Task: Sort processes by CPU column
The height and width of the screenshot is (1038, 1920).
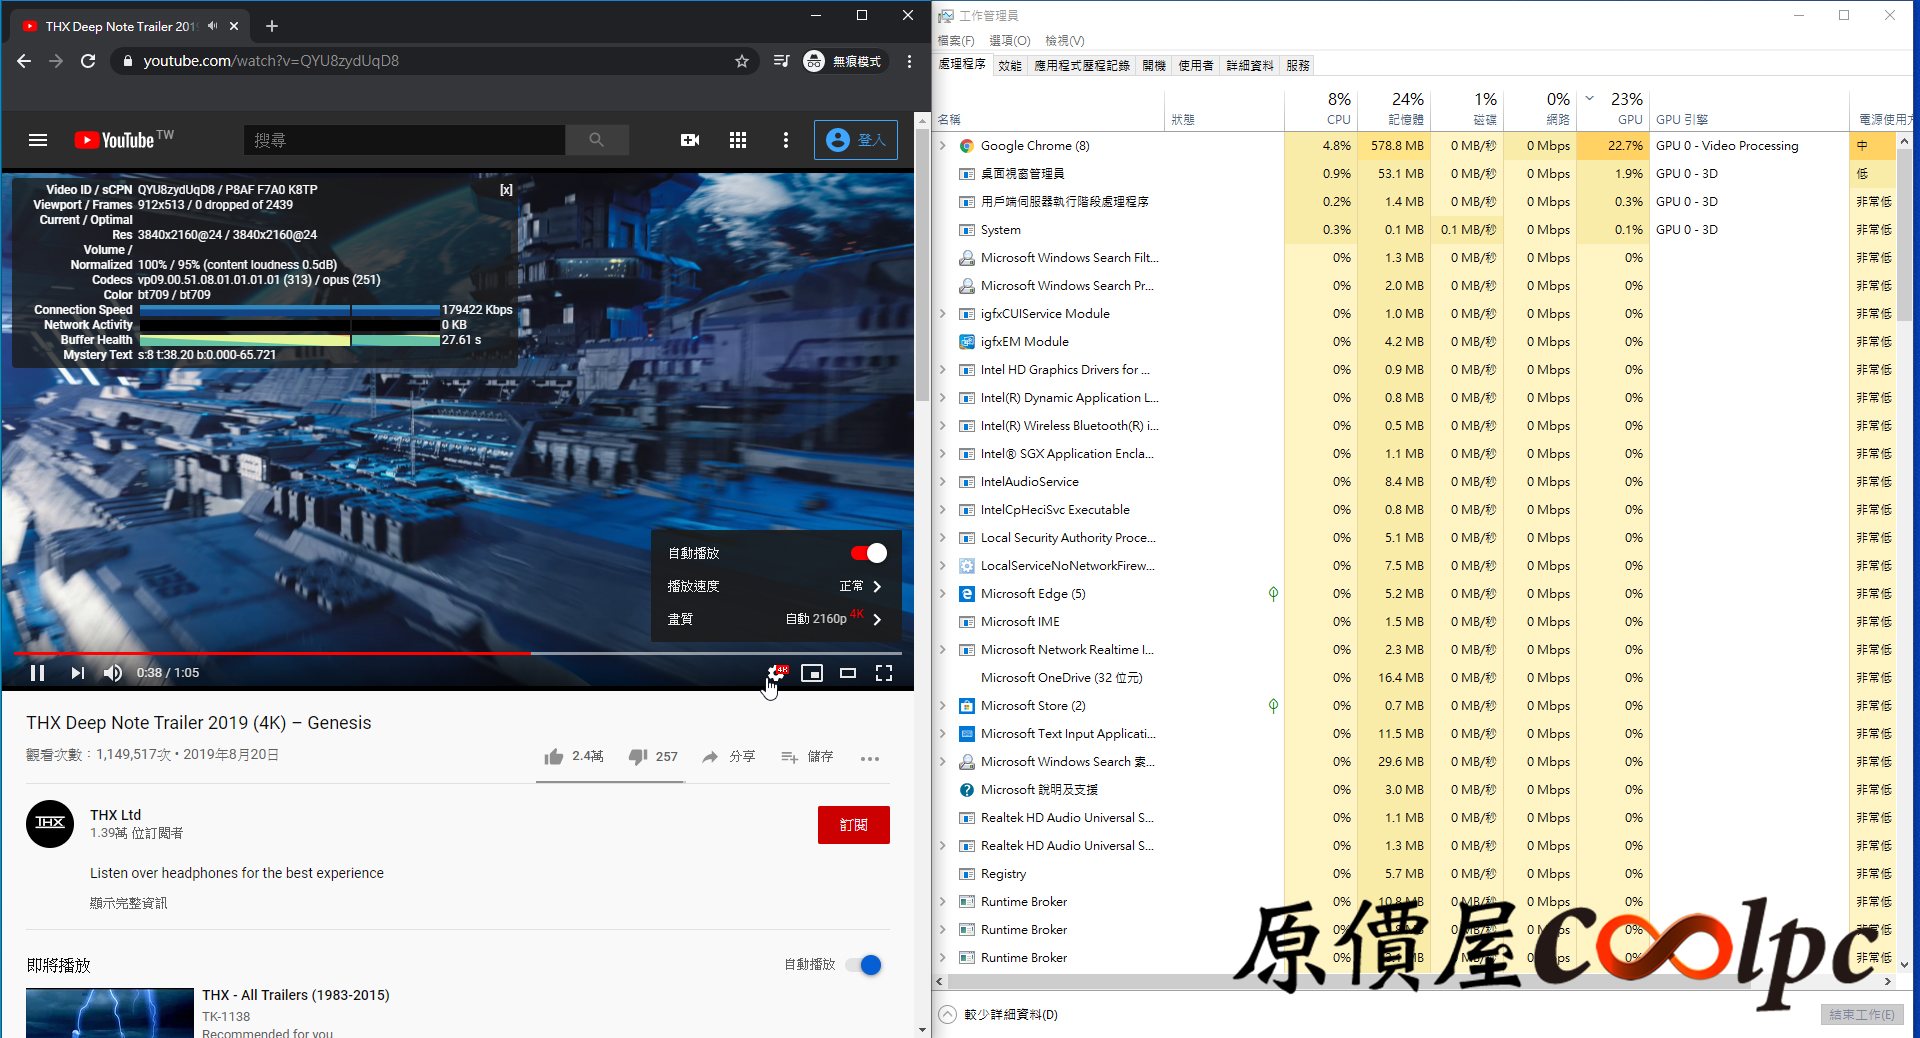Action: tap(1320, 108)
